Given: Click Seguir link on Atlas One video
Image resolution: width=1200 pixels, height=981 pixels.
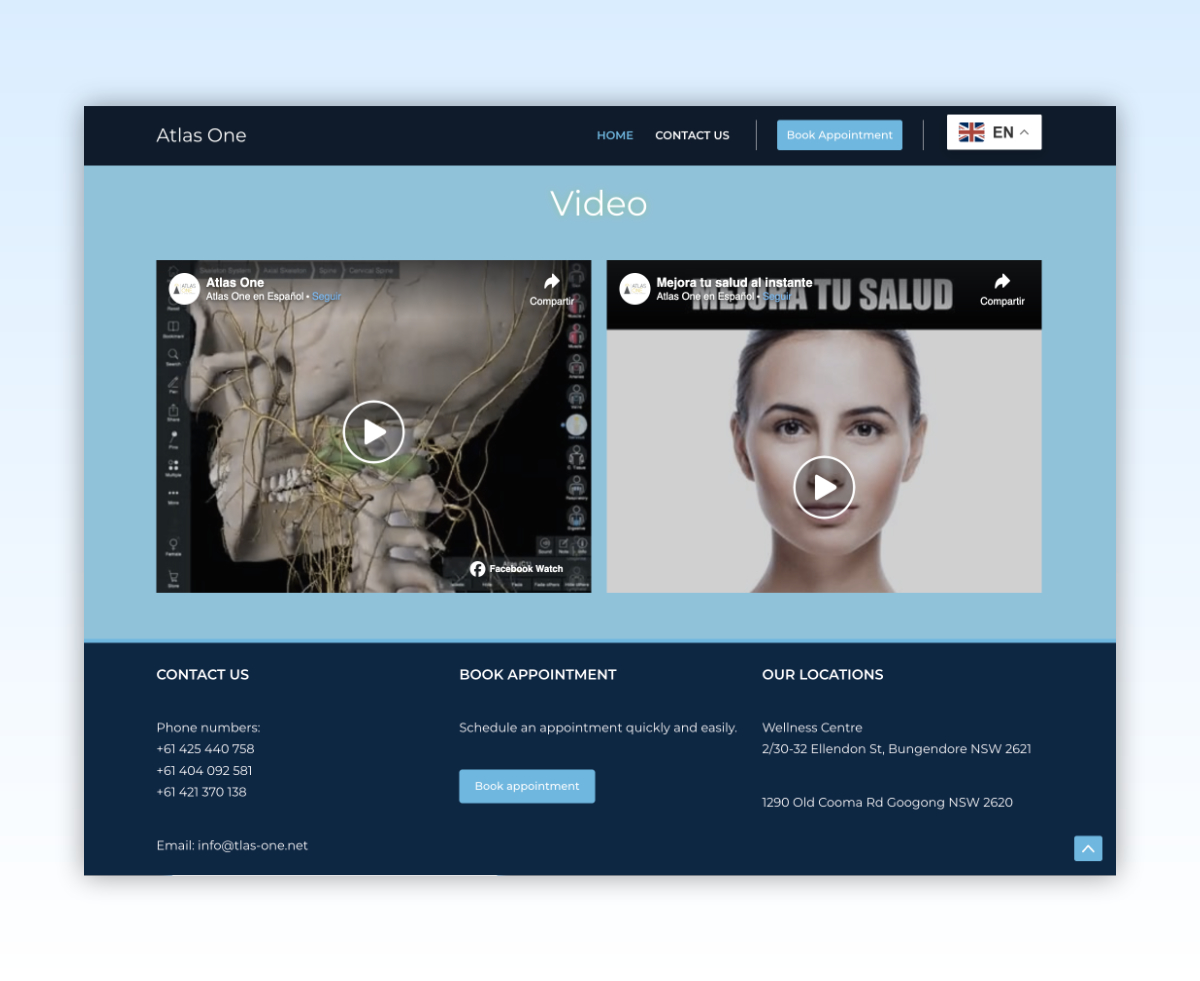Looking at the screenshot, I should pyautogui.click(x=327, y=297).
